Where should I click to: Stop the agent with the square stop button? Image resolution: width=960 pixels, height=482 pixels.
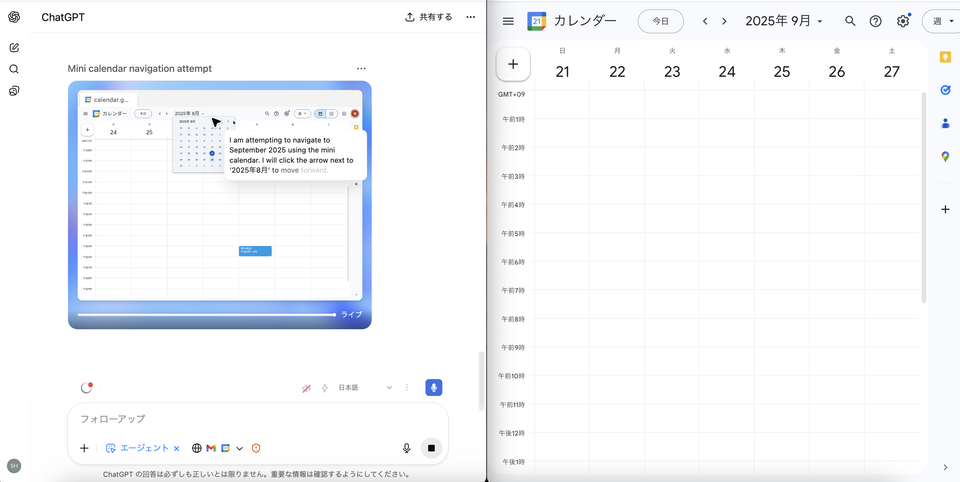click(x=431, y=448)
